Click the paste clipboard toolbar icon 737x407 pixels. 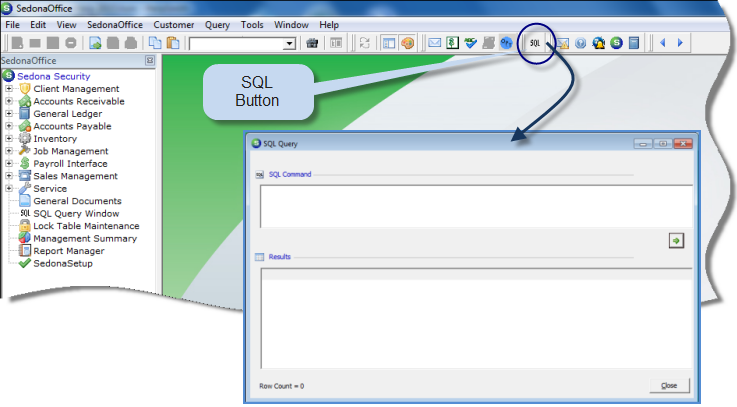(x=173, y=43)
